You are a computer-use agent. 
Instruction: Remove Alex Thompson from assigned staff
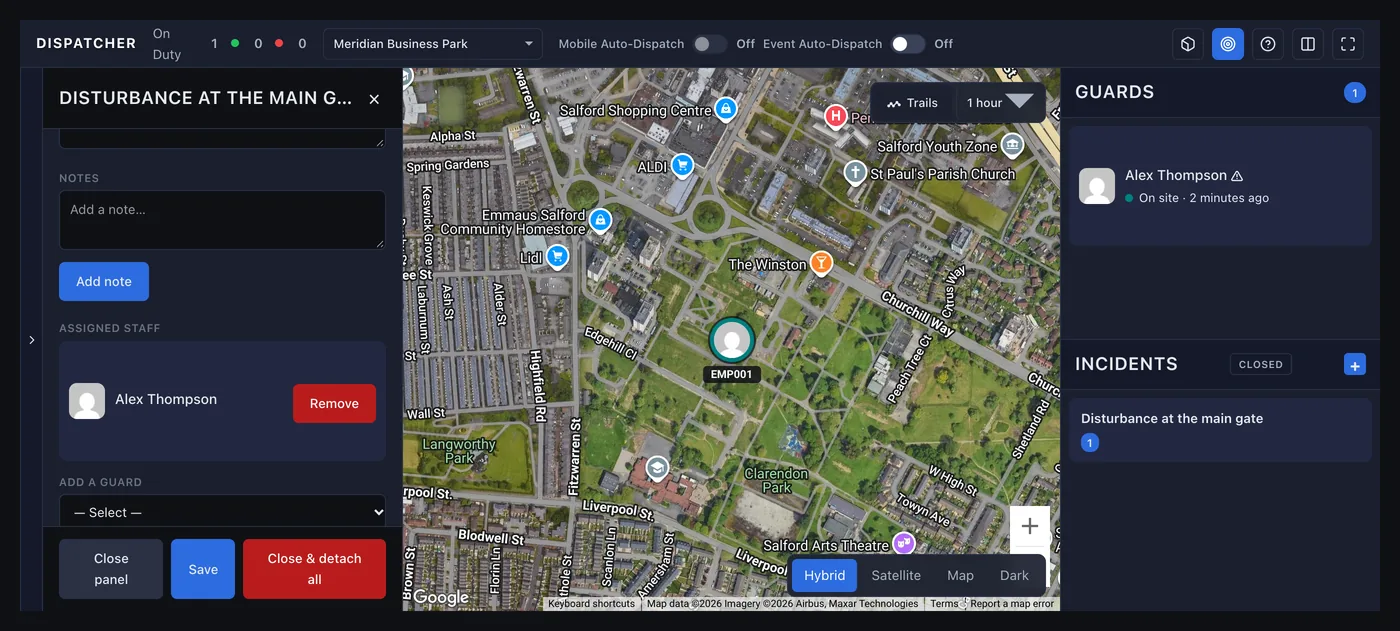334,404
